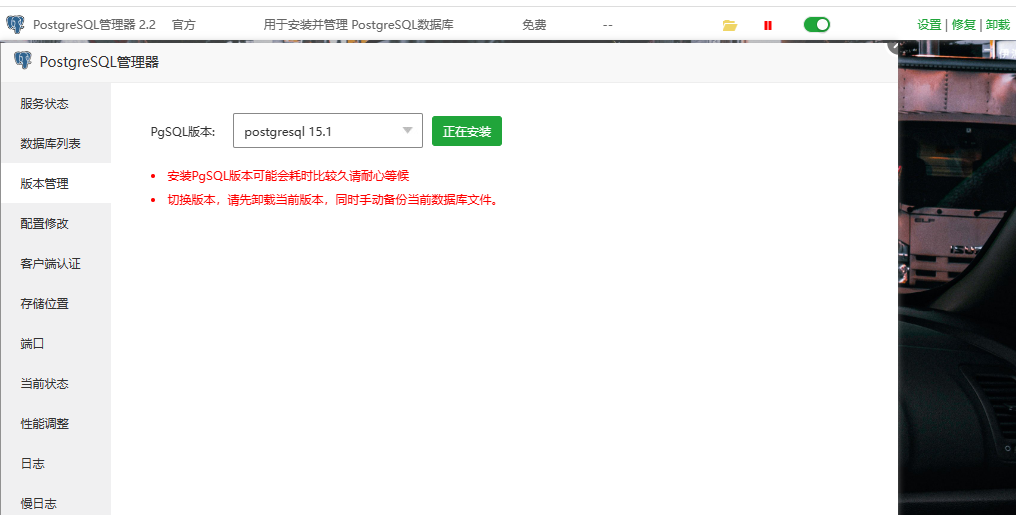Click the PostgreSQL elephant icon in the plugin row

coord(16,25)
